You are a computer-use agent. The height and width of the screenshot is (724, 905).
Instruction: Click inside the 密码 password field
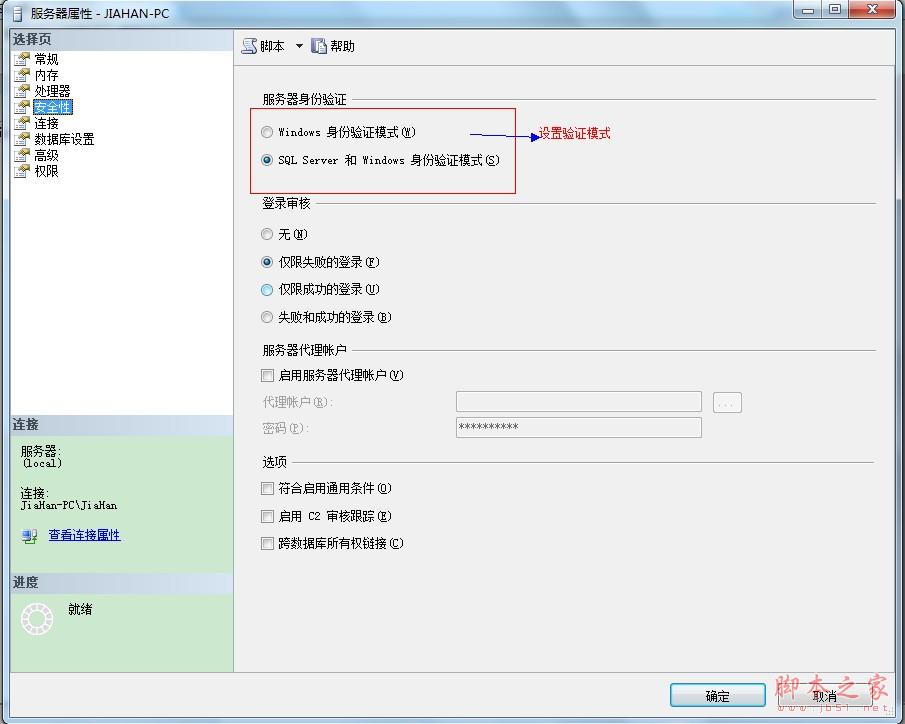(580, 427)
